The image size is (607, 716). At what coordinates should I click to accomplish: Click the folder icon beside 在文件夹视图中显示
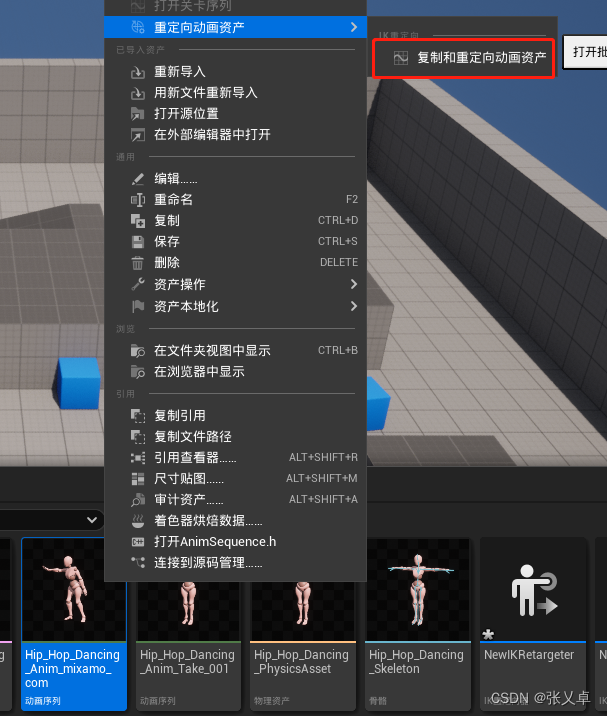138,351
